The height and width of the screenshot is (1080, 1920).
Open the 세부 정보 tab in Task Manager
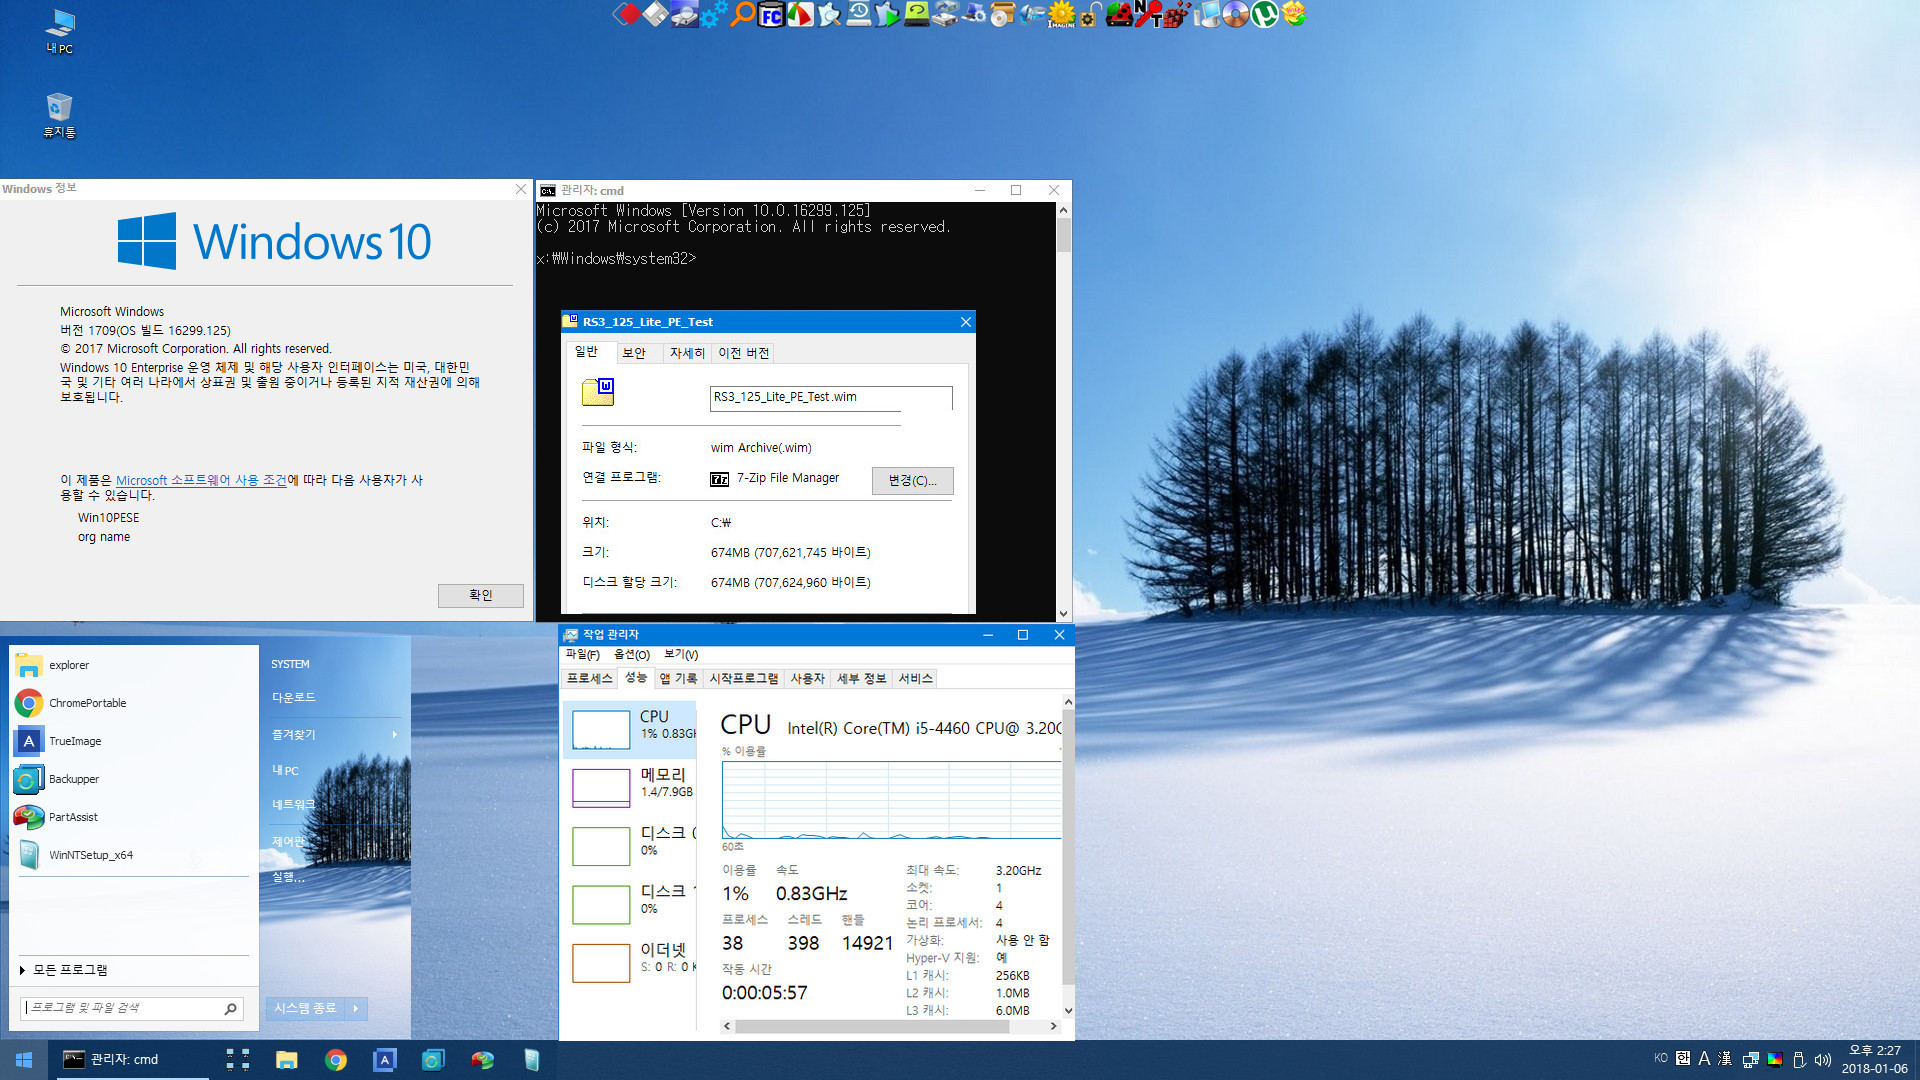[862, 678]
